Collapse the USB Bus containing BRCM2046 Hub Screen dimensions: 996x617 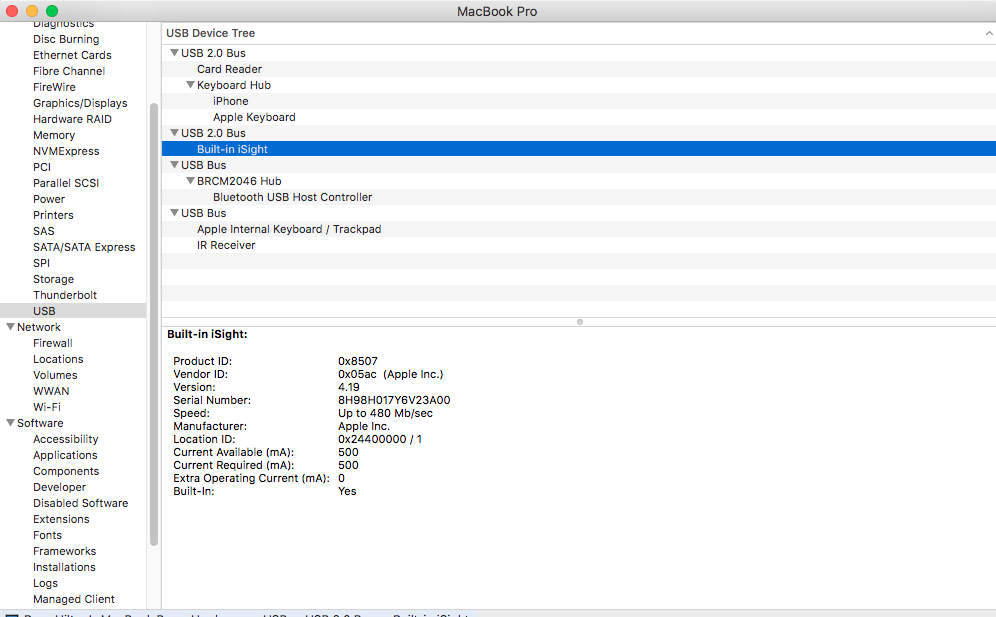pyautogui.click(x=174, y=165)
